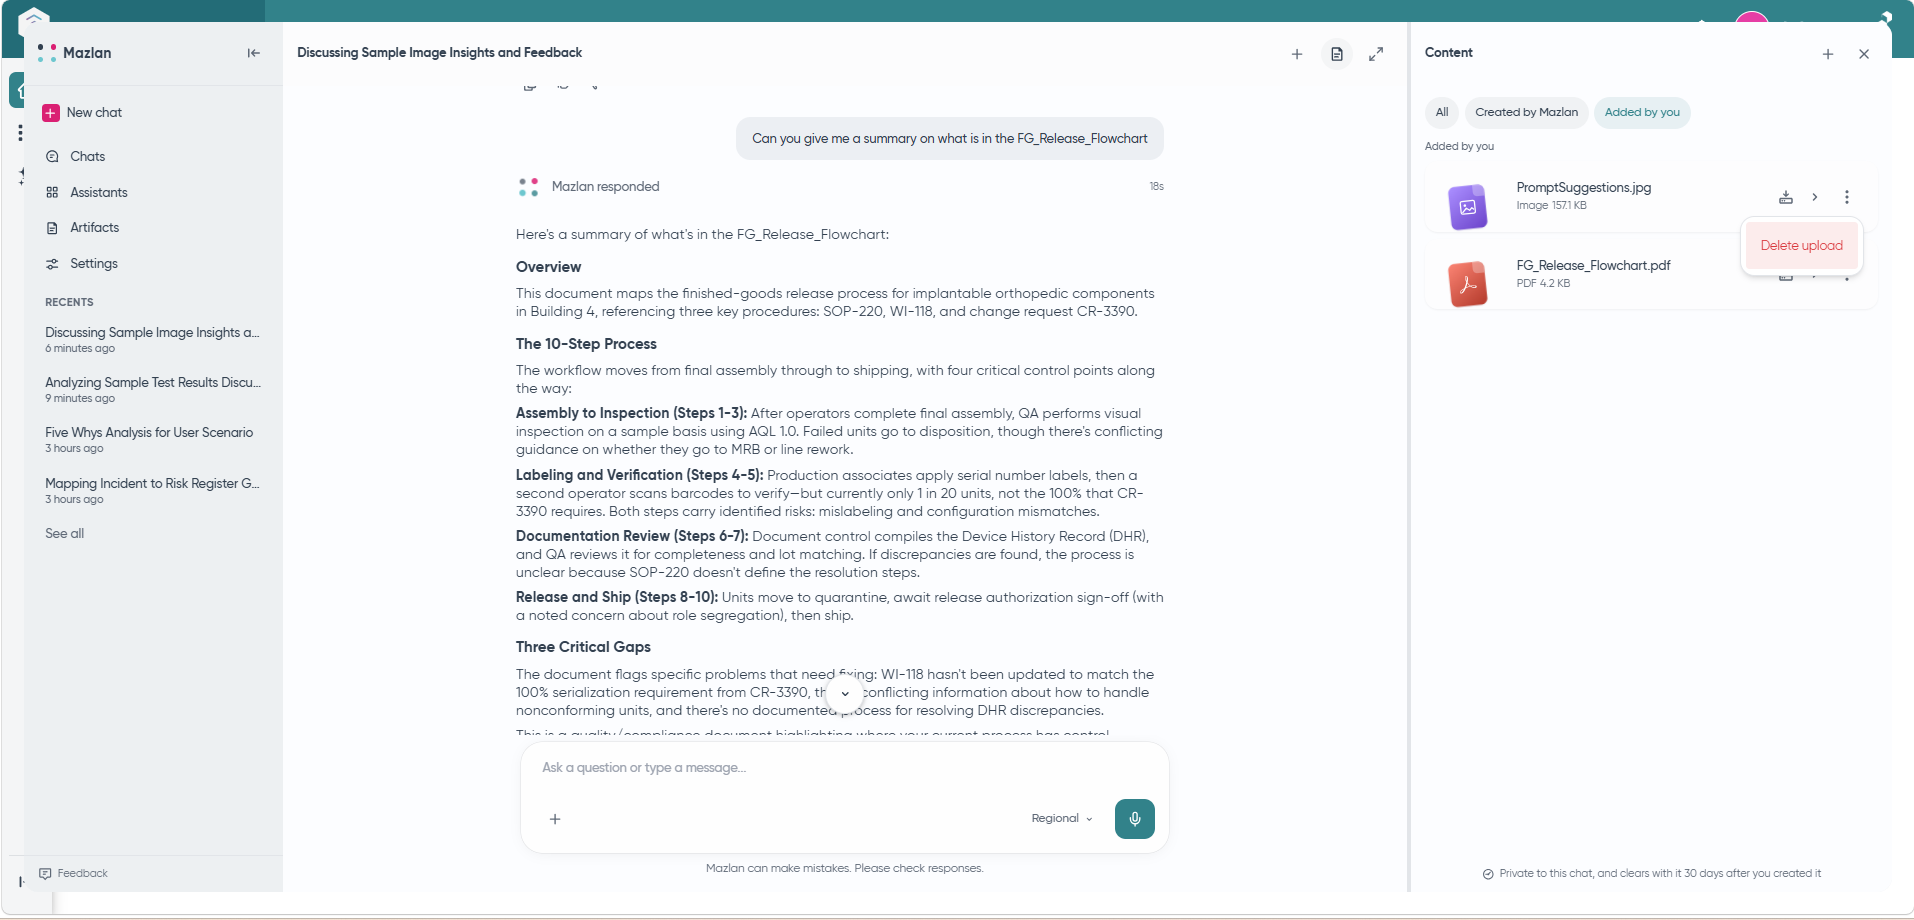Choose Delete upload from menu
Image resolution: width=1914 pixels, height=920 pixels.
coord(1801,245)
